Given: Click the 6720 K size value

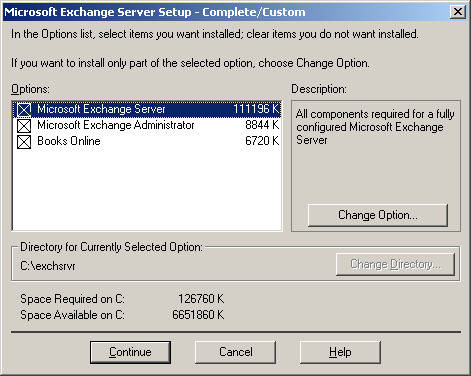Looking at the screenshot, I should click(x=262, y=141).
